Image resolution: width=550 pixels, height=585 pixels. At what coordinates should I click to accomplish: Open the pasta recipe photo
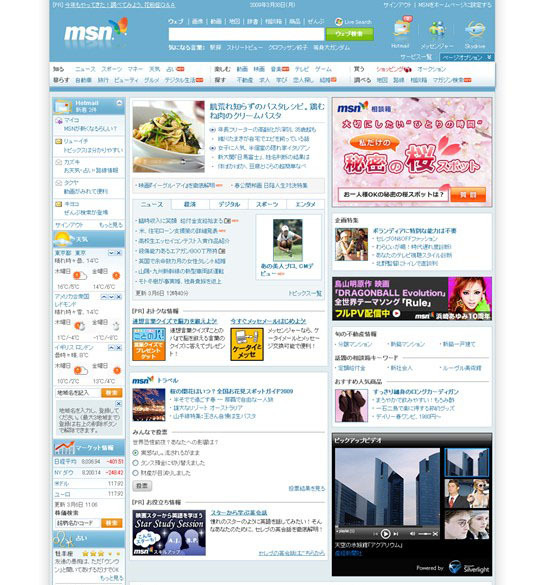[169, 137]
